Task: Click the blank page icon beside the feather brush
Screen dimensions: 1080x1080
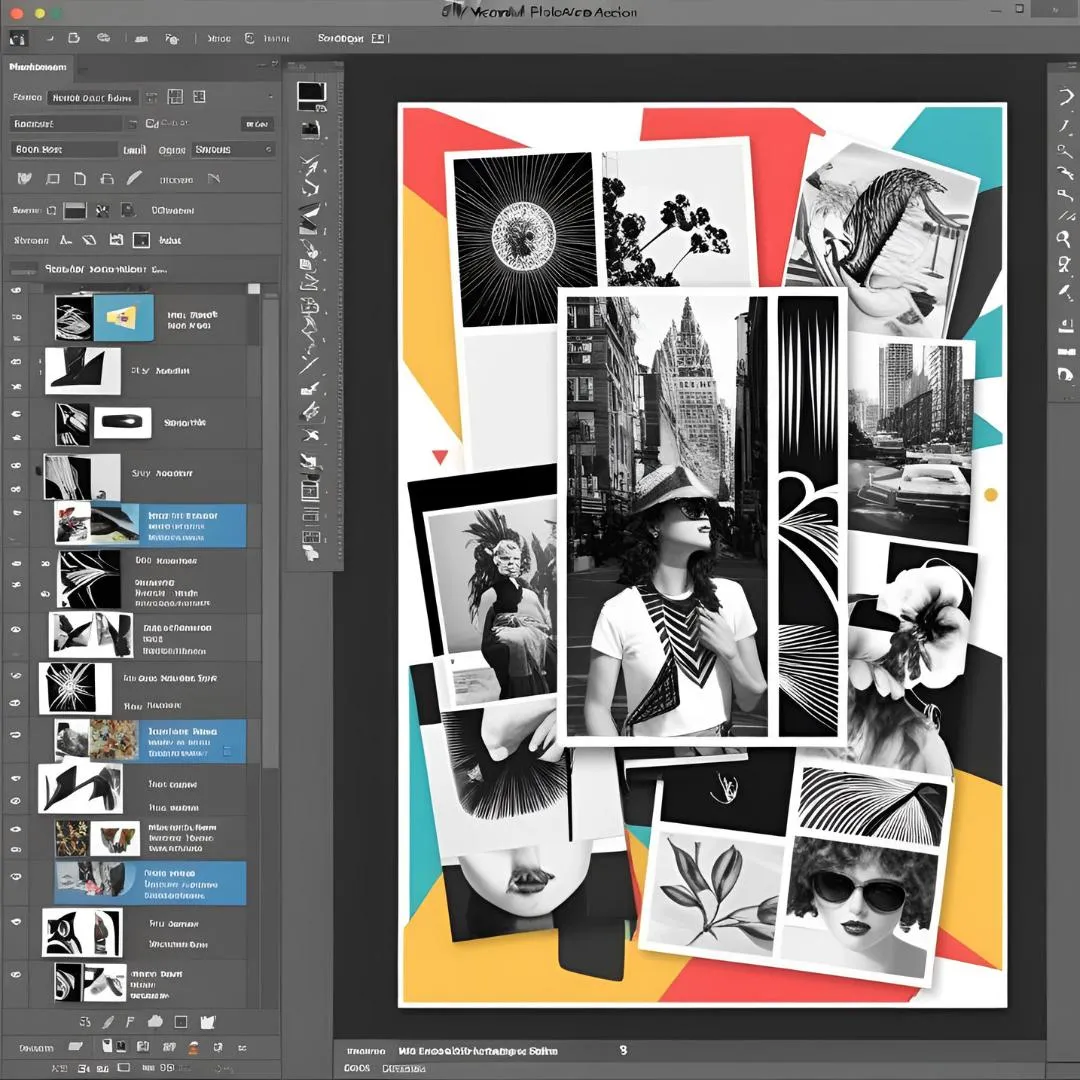Action: coord(80,179)
